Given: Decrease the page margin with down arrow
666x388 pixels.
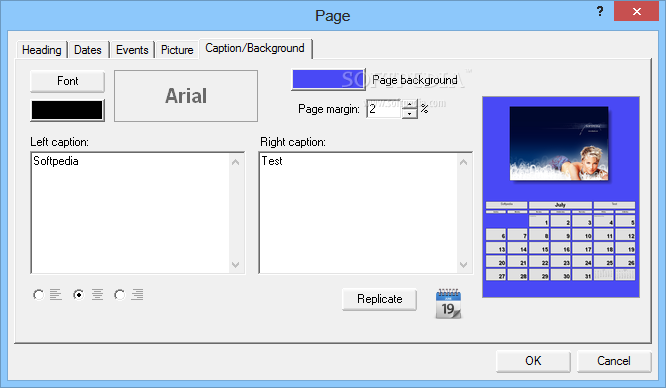Looking at the screenshot, I should (409, 114).
